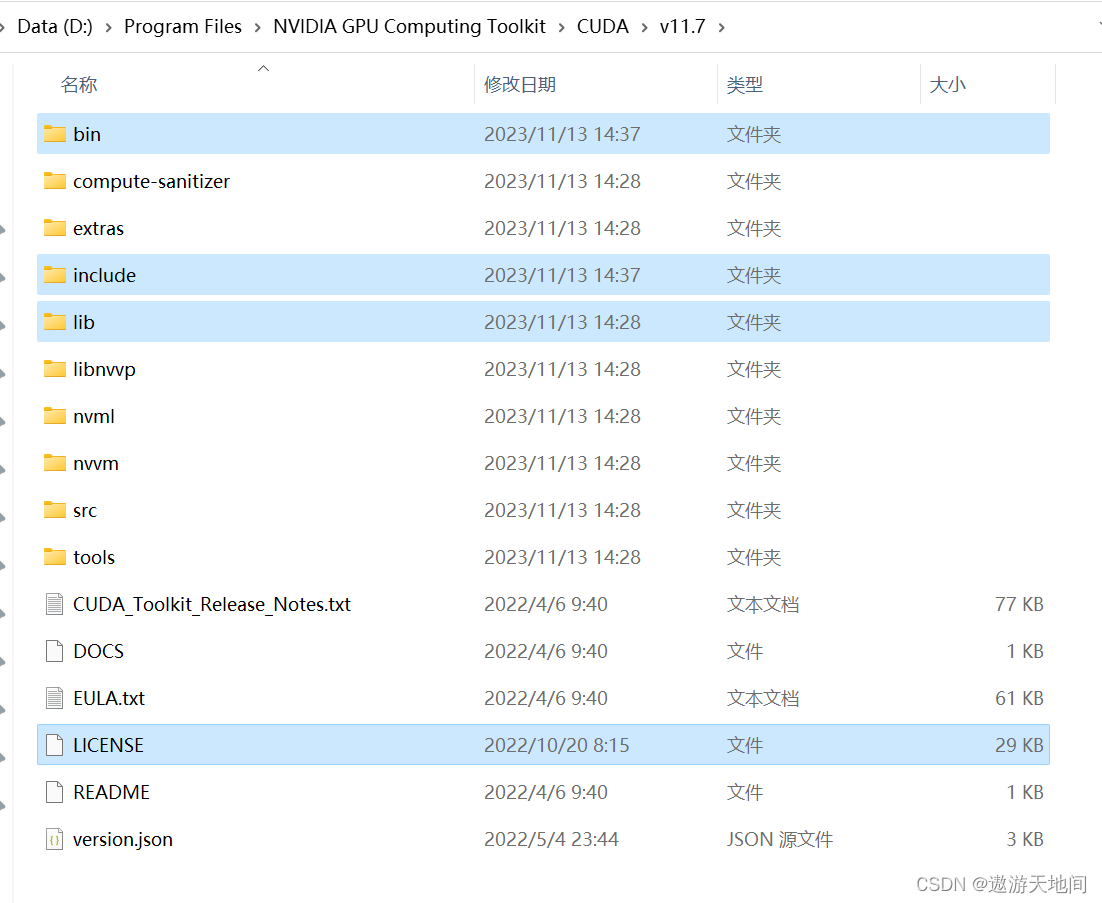Select the src folder name
This screenshot has height=903, width=1102.
coord(84,511)
